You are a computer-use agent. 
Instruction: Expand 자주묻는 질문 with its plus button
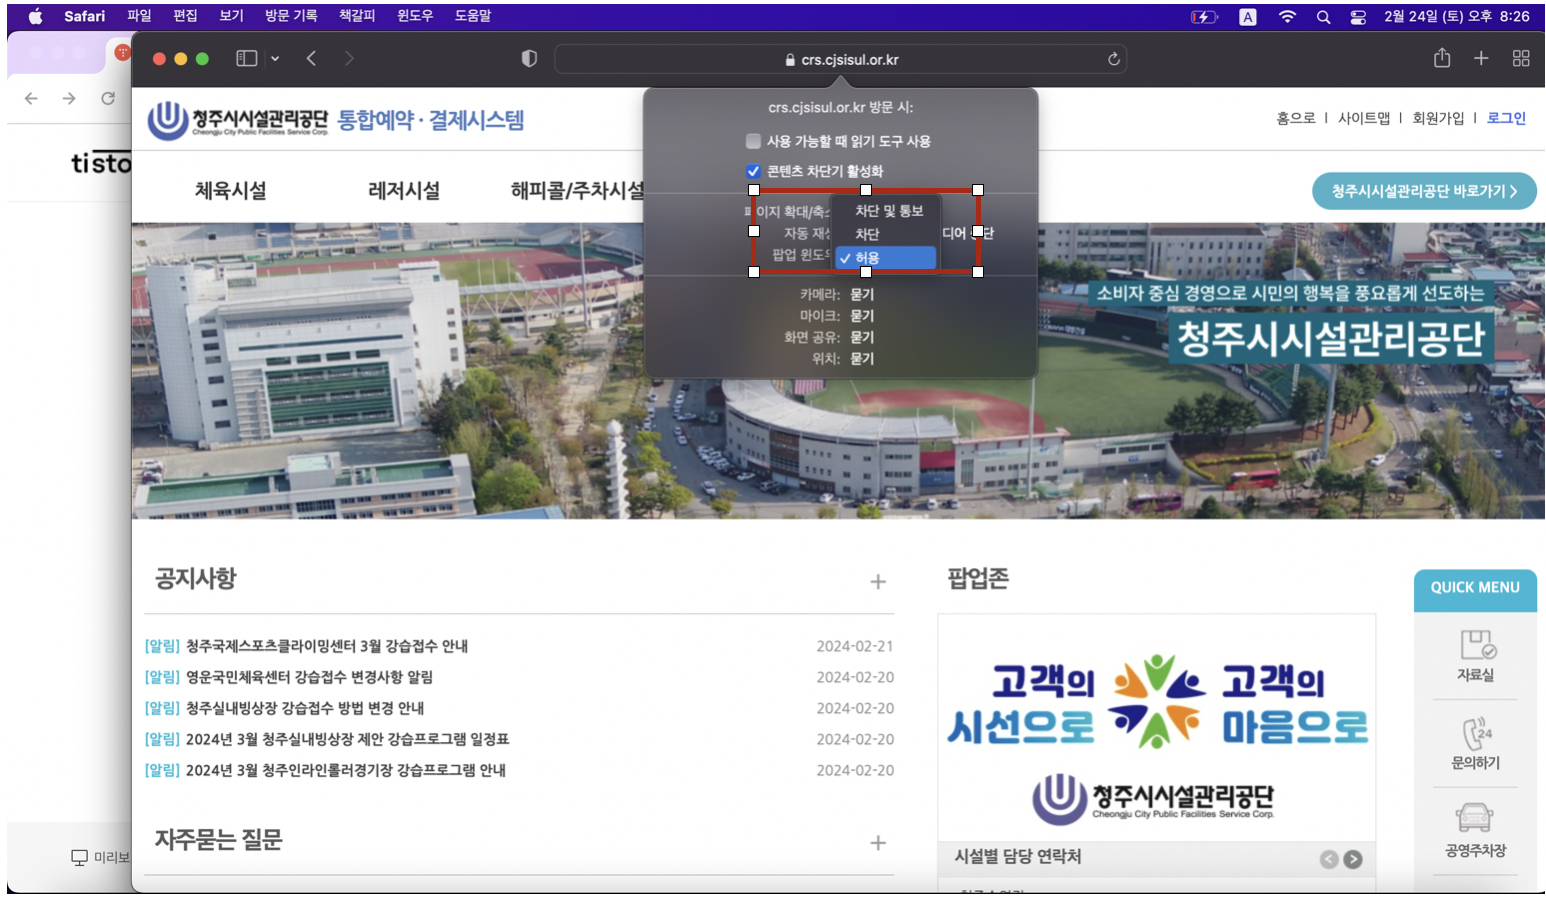[878, 843]
